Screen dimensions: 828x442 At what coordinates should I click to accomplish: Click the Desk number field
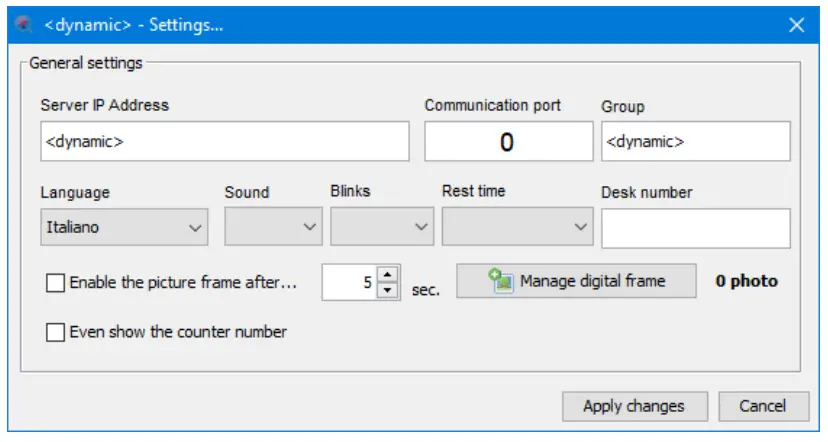coord(695,228)
